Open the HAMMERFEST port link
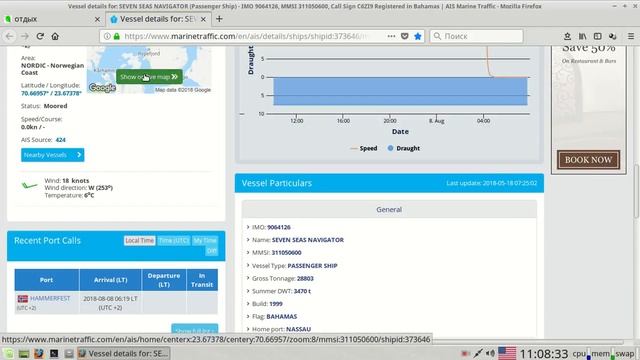Image resolution: width=640 pixels, height=360 pixels. [x=50, y=298]
